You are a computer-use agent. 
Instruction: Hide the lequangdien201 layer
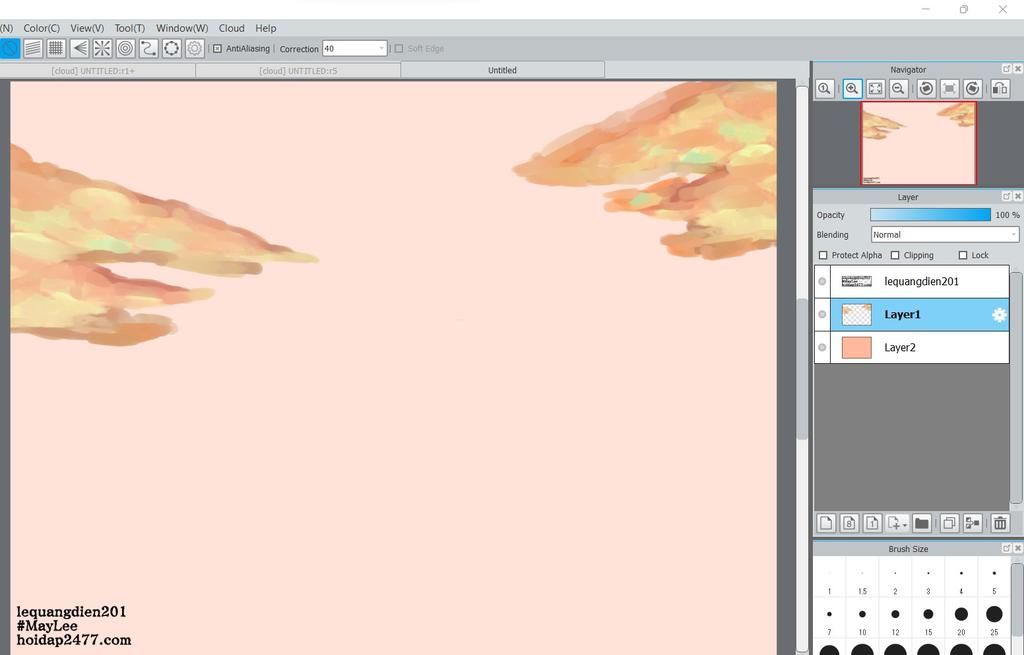click(x=822, y=281)
